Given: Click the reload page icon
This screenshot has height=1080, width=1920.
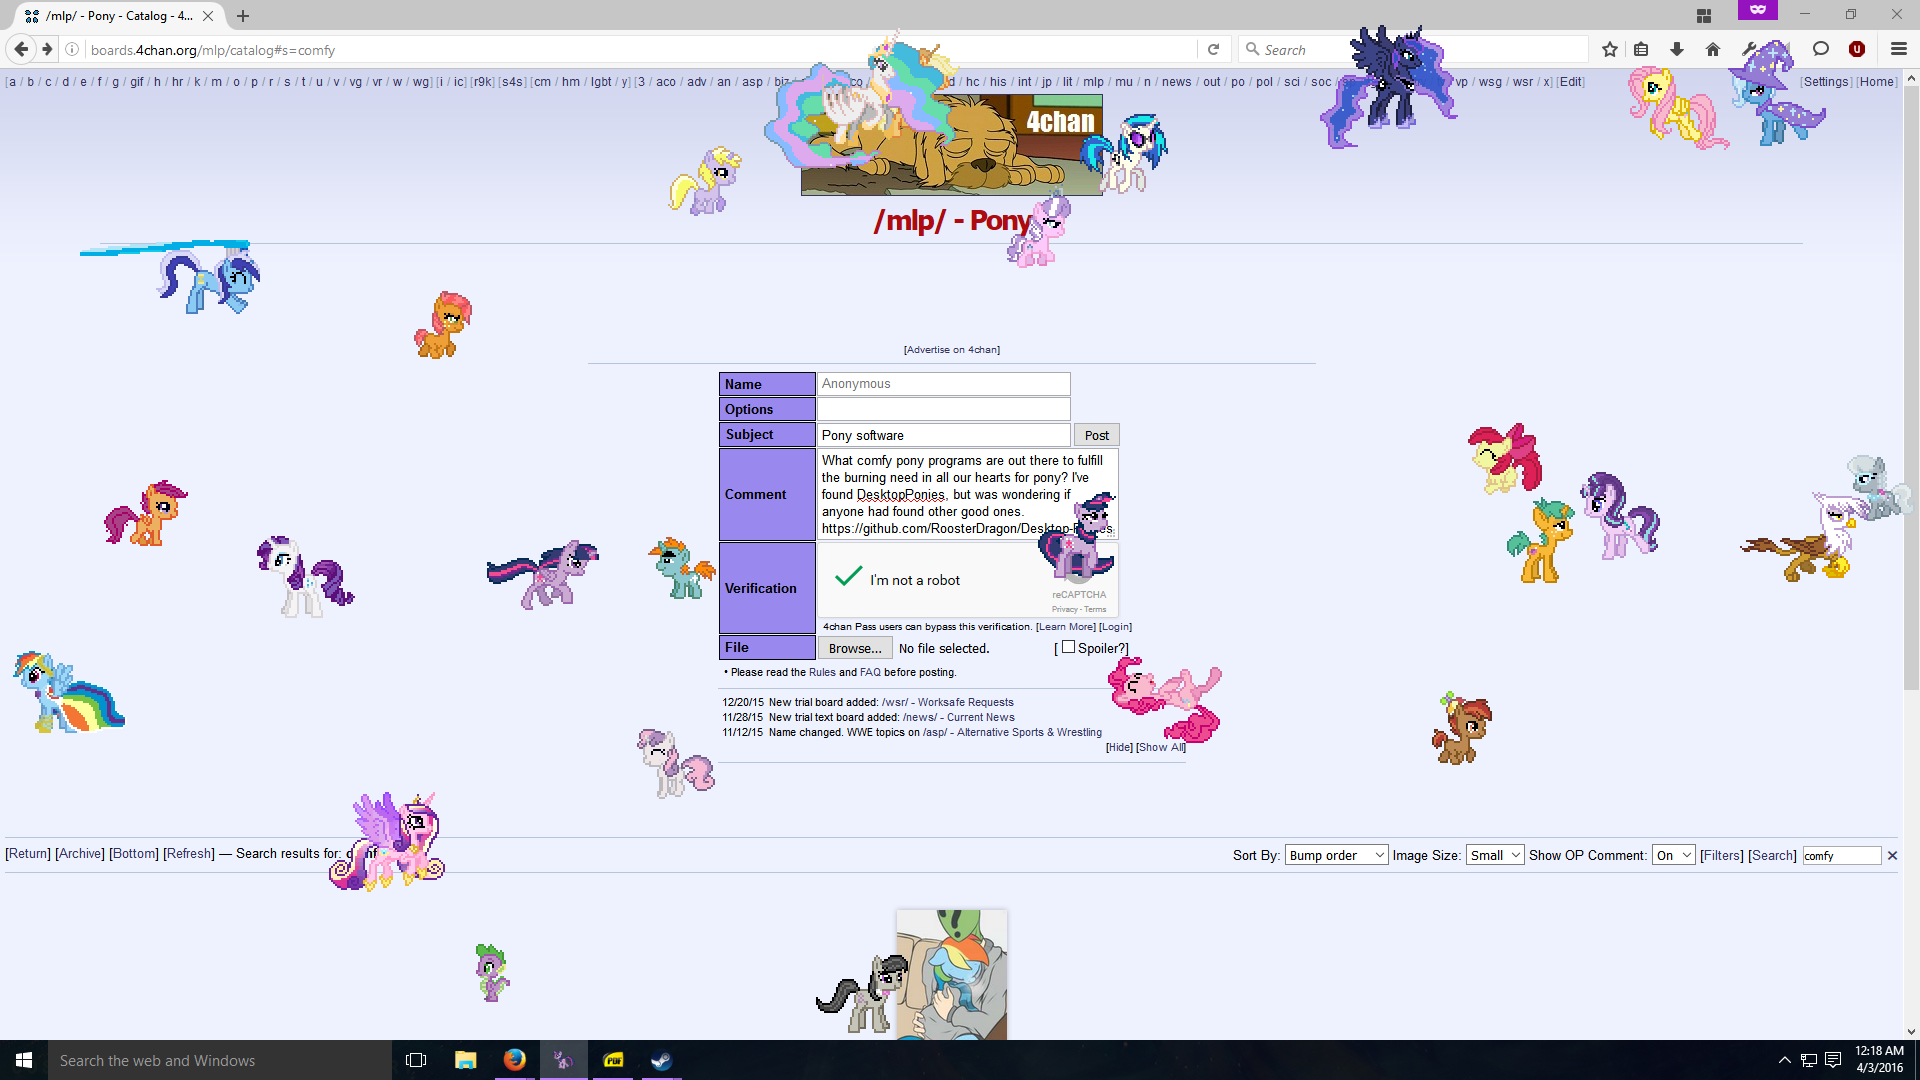Looking at the screenshot, I should click(1213, 50).
